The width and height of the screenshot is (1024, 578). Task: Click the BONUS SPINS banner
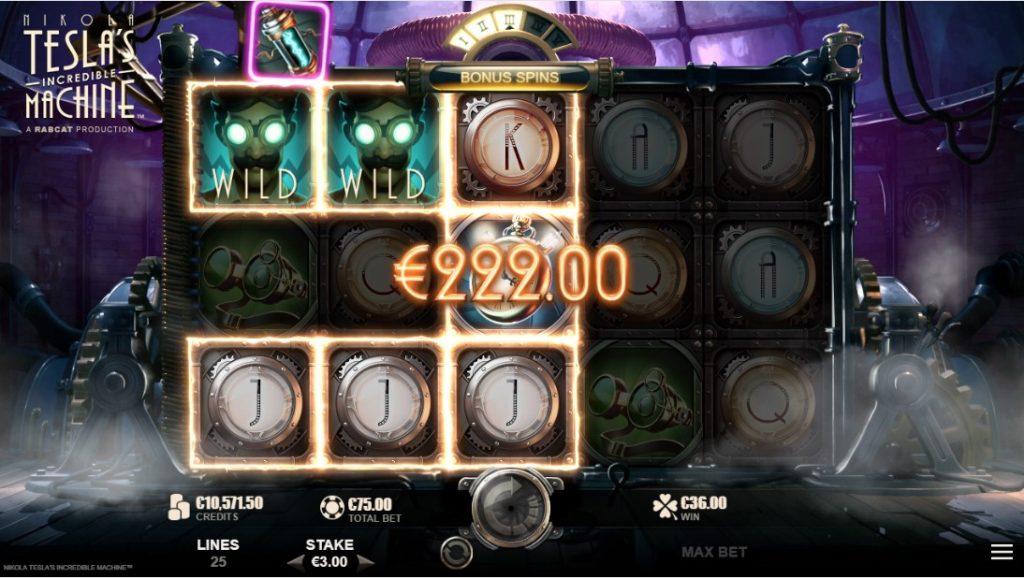pos(510,77)
